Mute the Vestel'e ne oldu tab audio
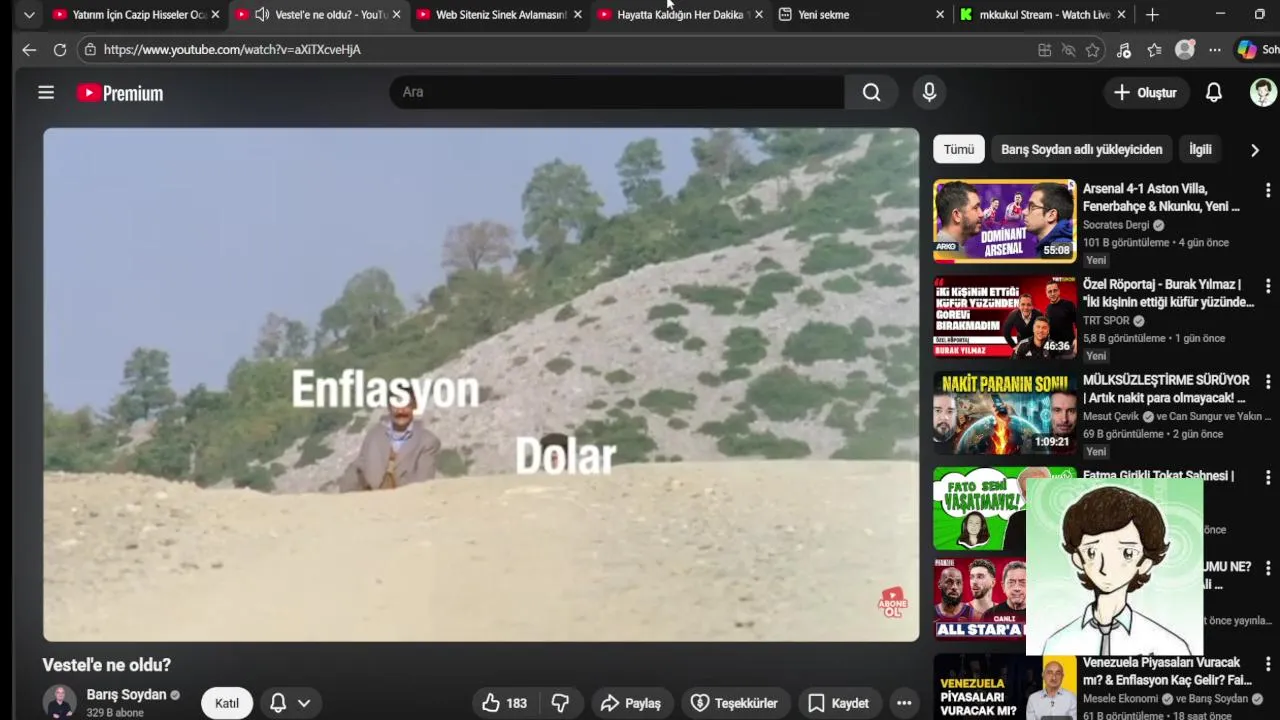Image resolution: width=1280 pixels, height=720 pixels. [262, 15]
